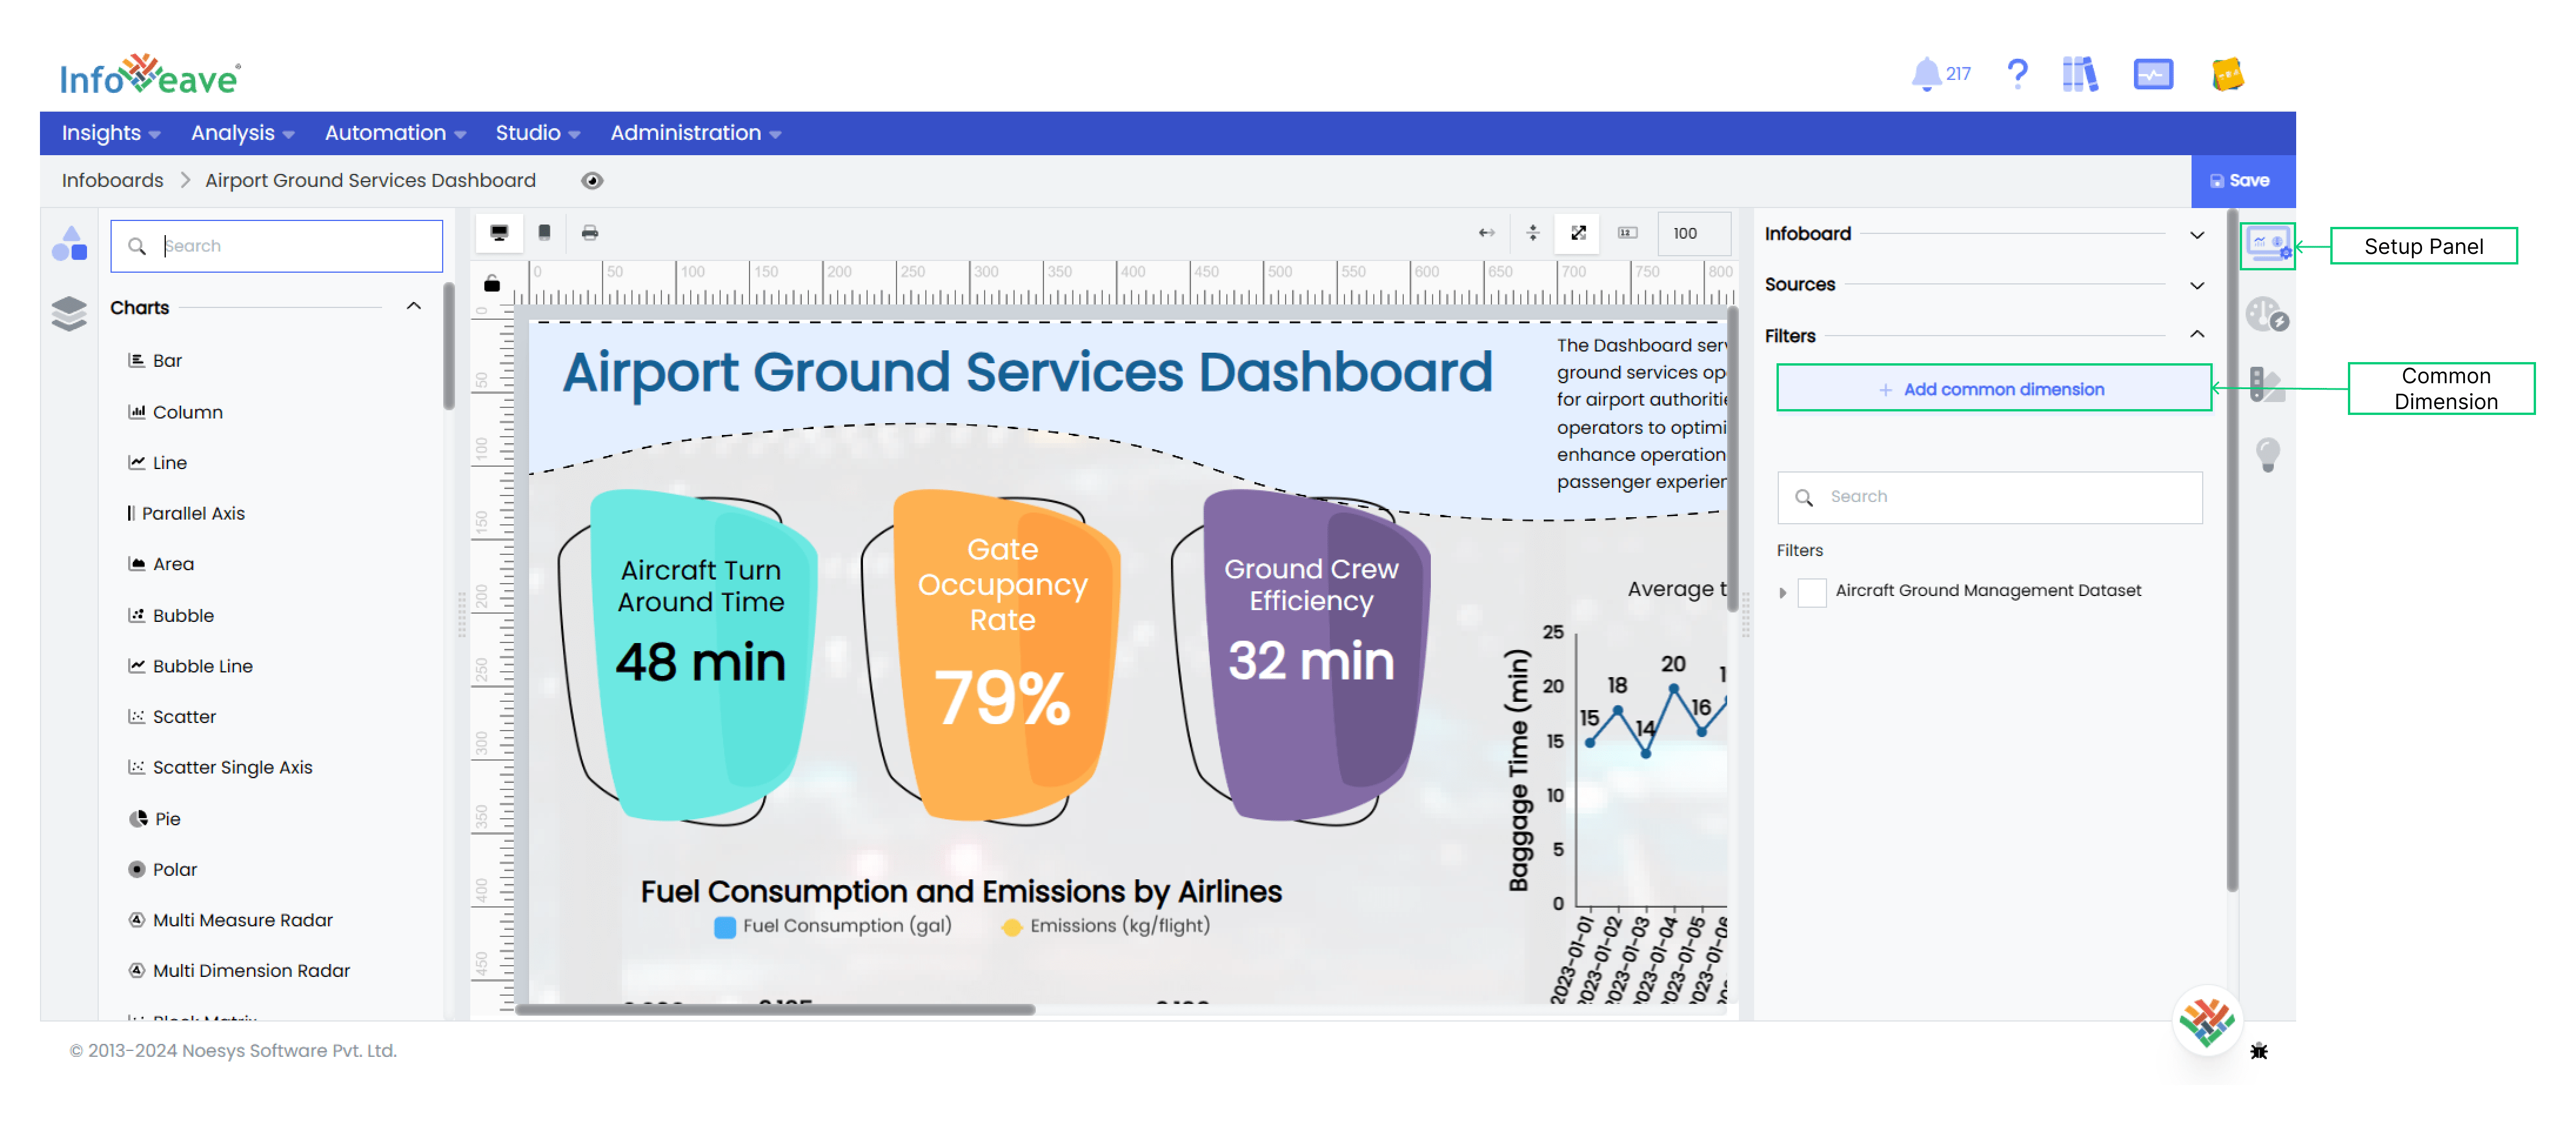Expand the Sources section
The width and height of the screenshot is (2576, 1125).
click(x=2196, y=286)
